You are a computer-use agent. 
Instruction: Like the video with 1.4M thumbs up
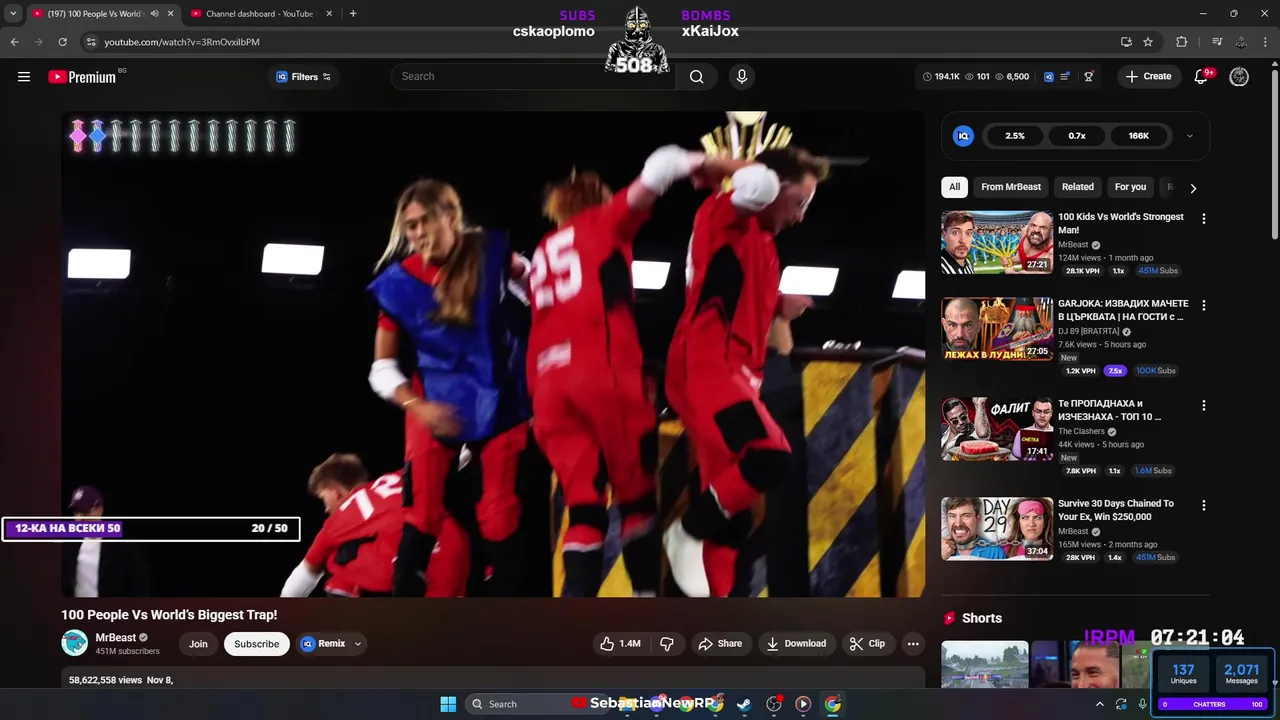620,644
